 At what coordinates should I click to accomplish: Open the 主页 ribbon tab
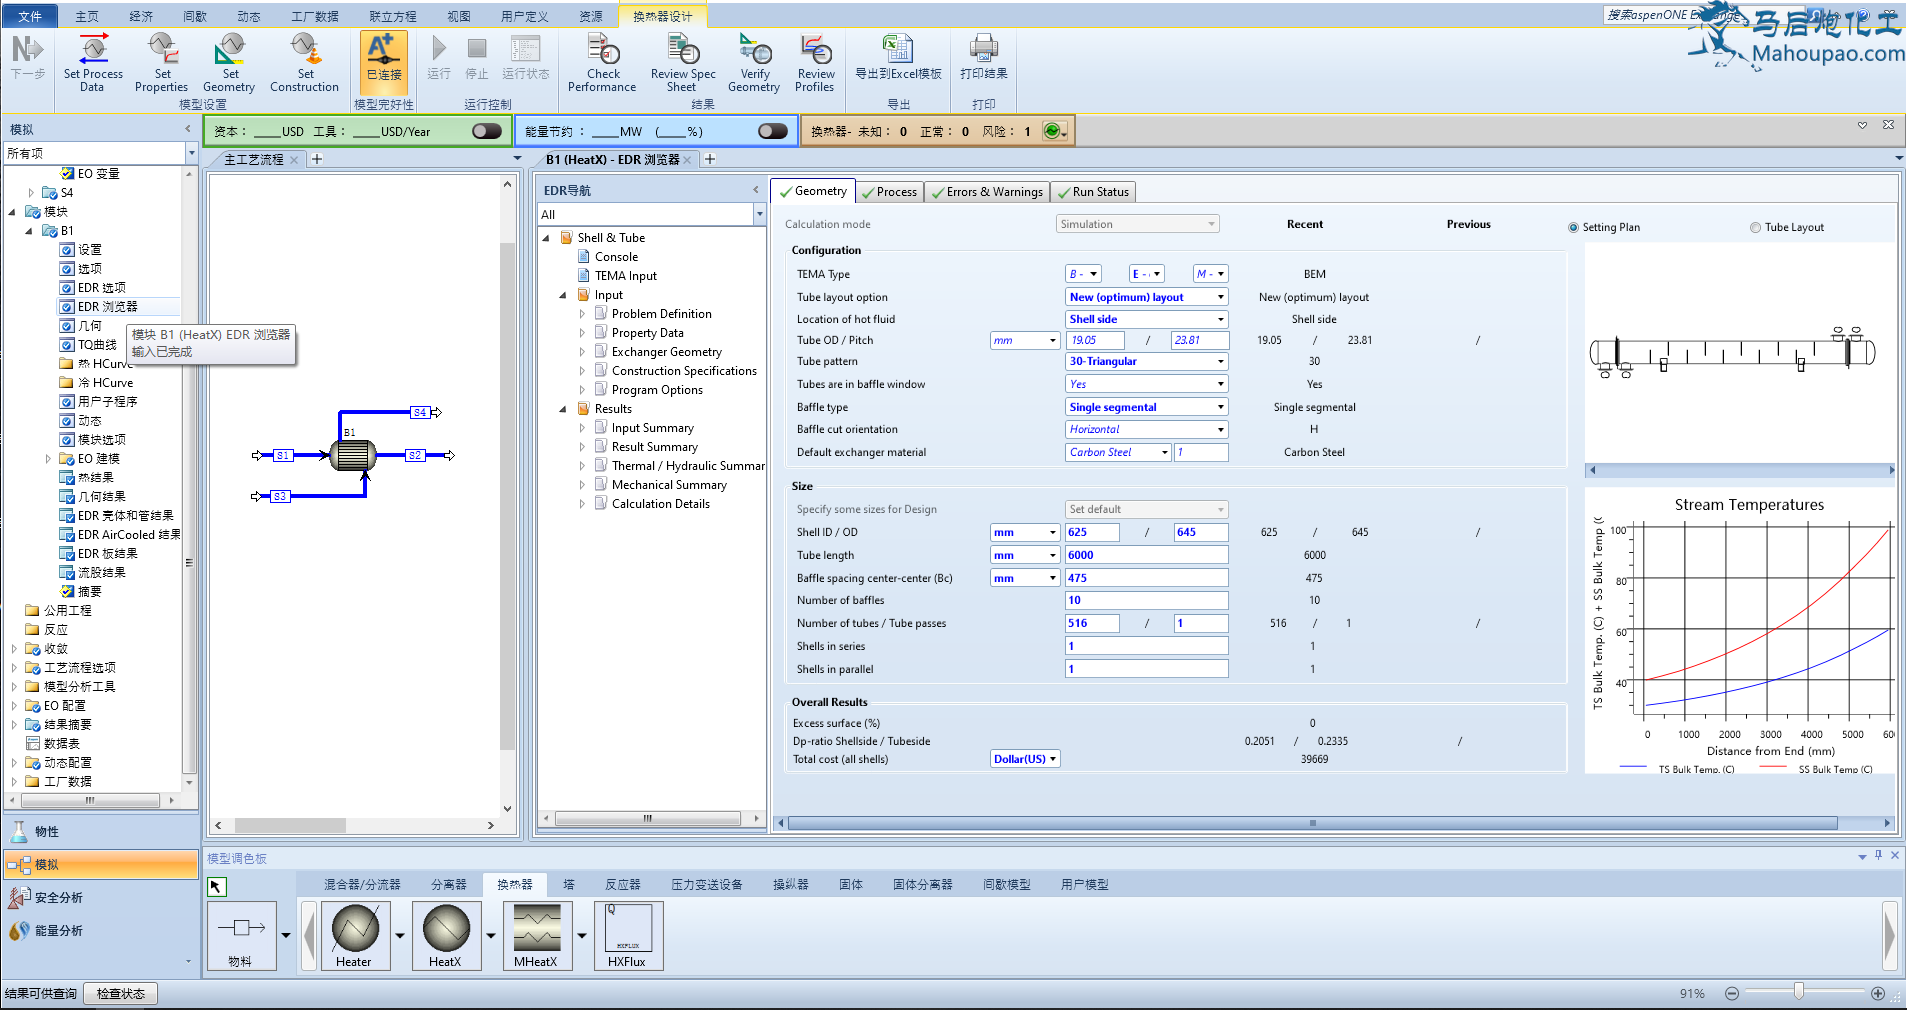[87, 16]
